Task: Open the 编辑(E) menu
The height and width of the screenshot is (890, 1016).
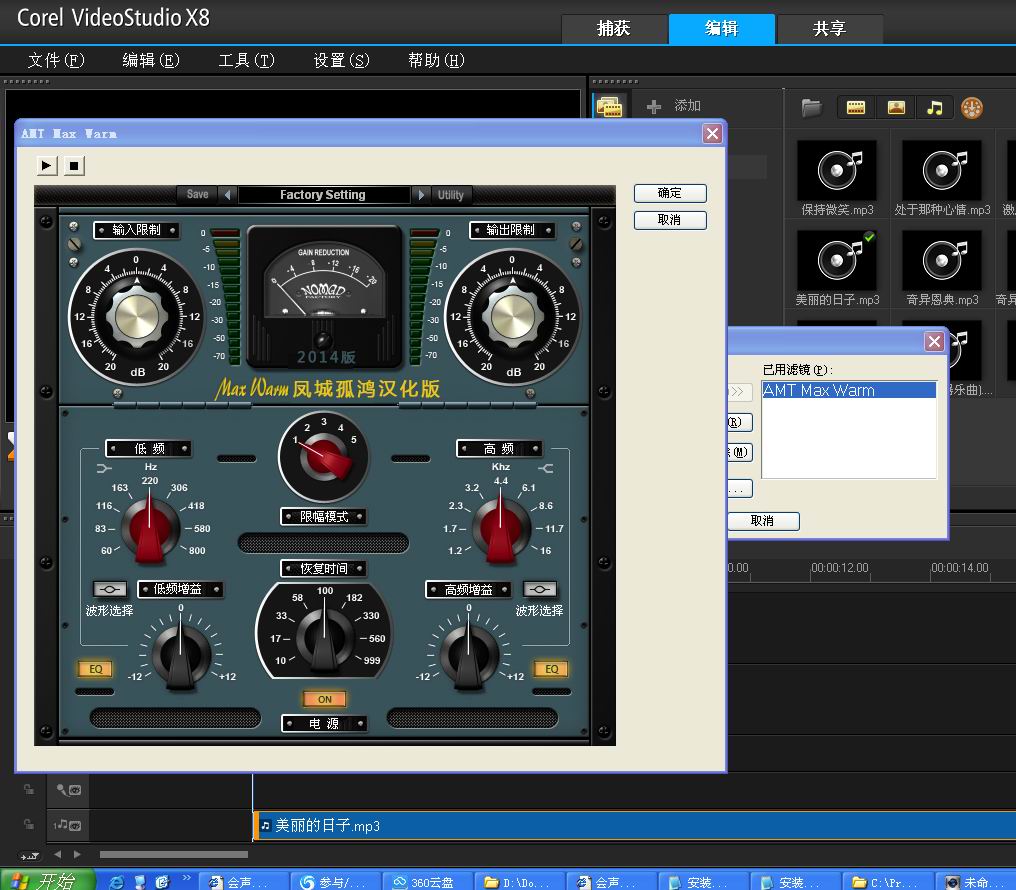Action: point(150,60)
